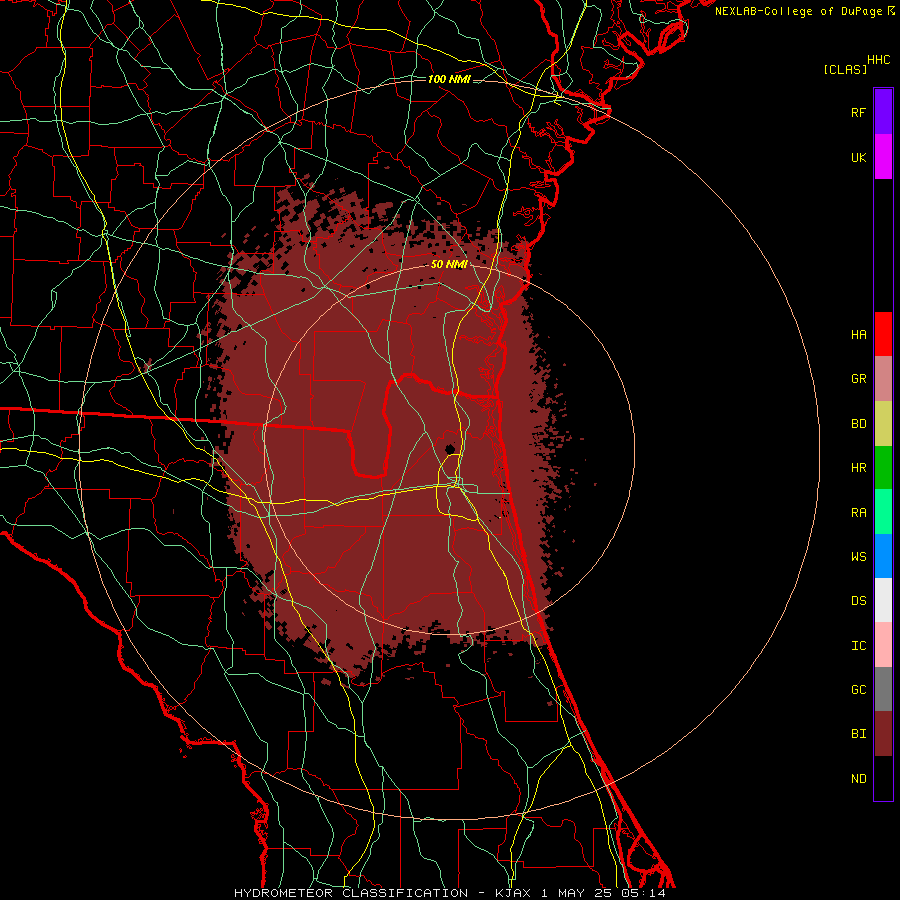The width and height of the screenshot is (900, 900).
Task: Click the black radar site dot
Action: 450,448
